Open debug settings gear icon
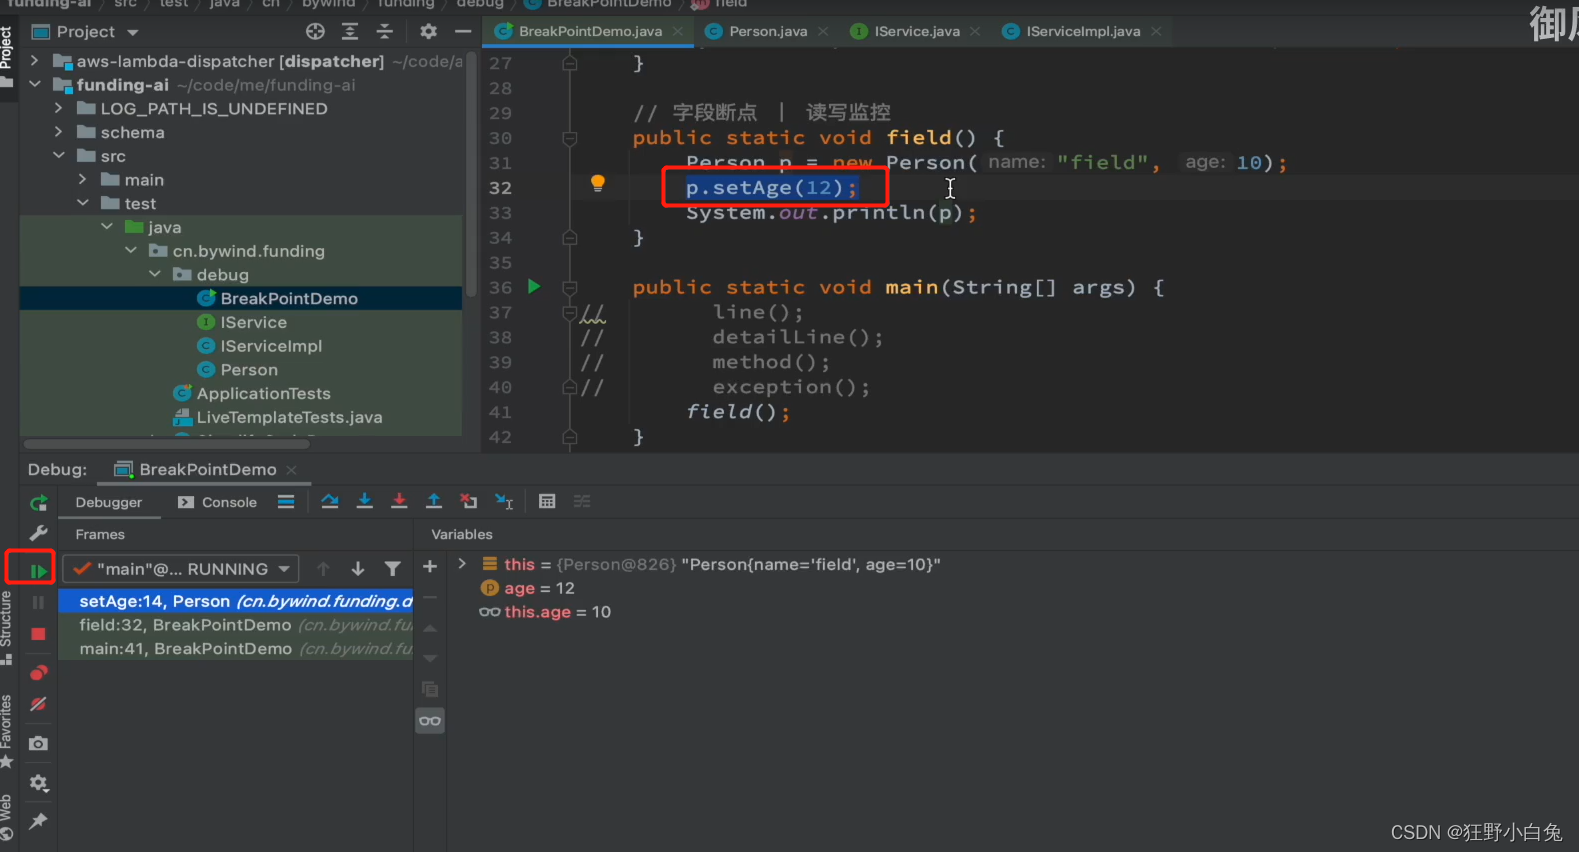 pos(38,783)
